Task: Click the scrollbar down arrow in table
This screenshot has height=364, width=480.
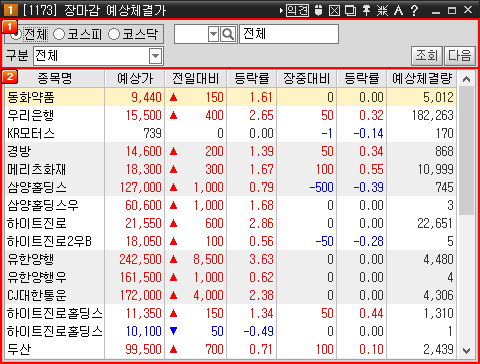Action: tap(466, 351)
